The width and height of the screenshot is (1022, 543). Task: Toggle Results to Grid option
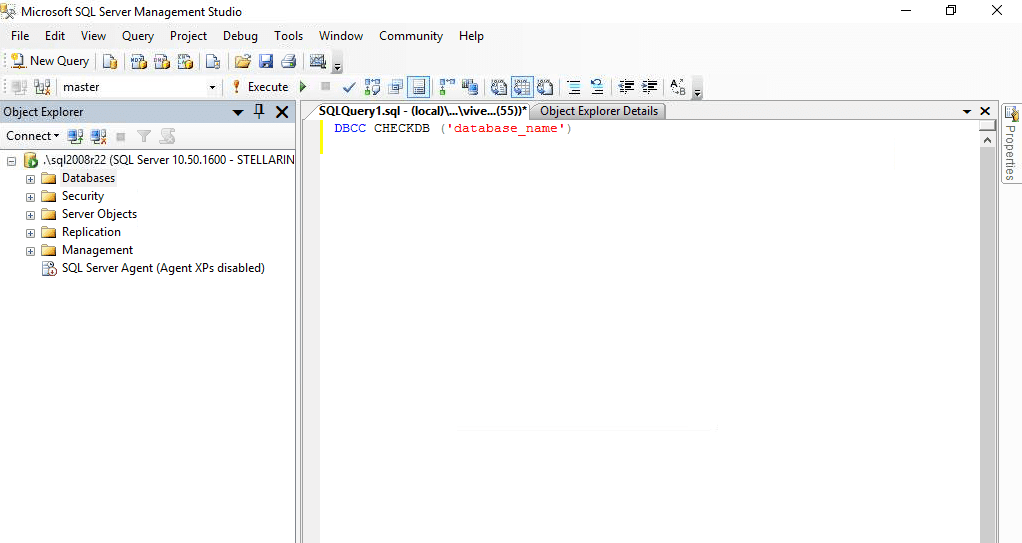click(522, 87)
